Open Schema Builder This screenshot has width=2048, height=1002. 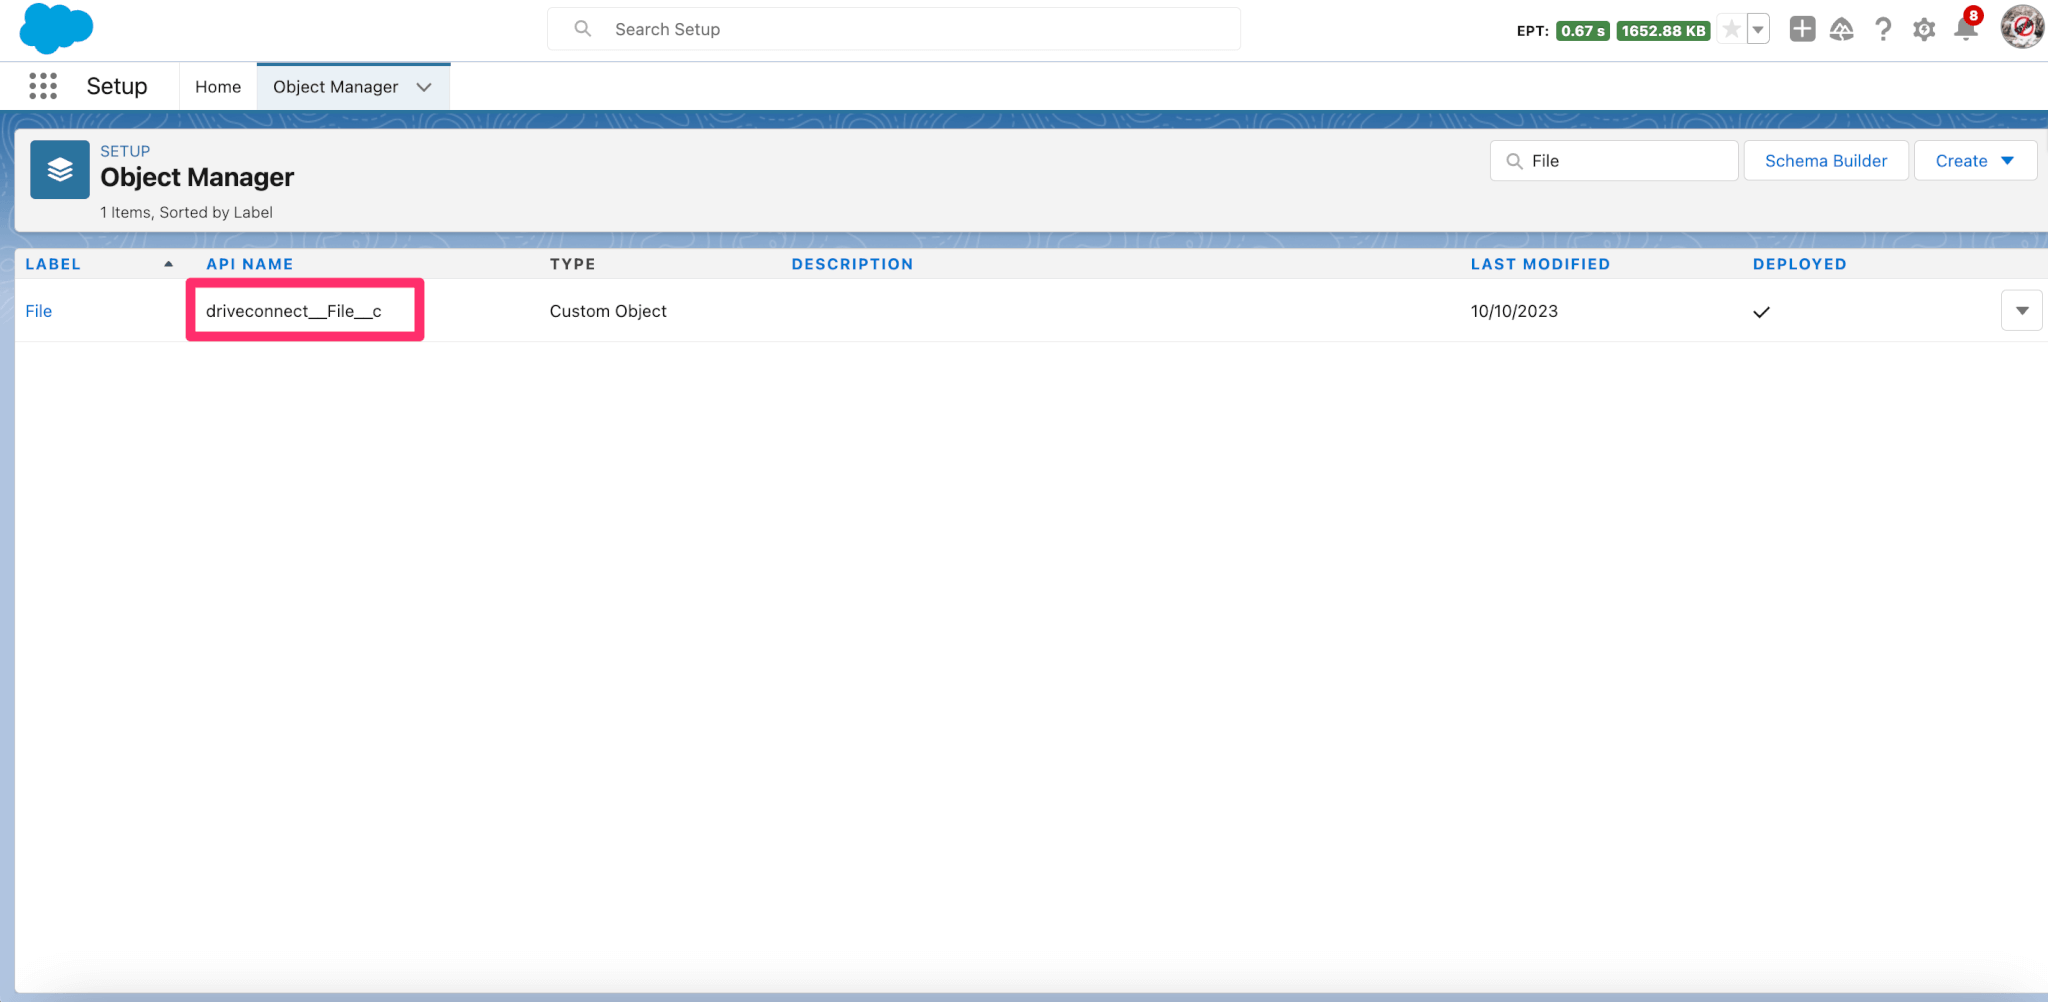1826,161
